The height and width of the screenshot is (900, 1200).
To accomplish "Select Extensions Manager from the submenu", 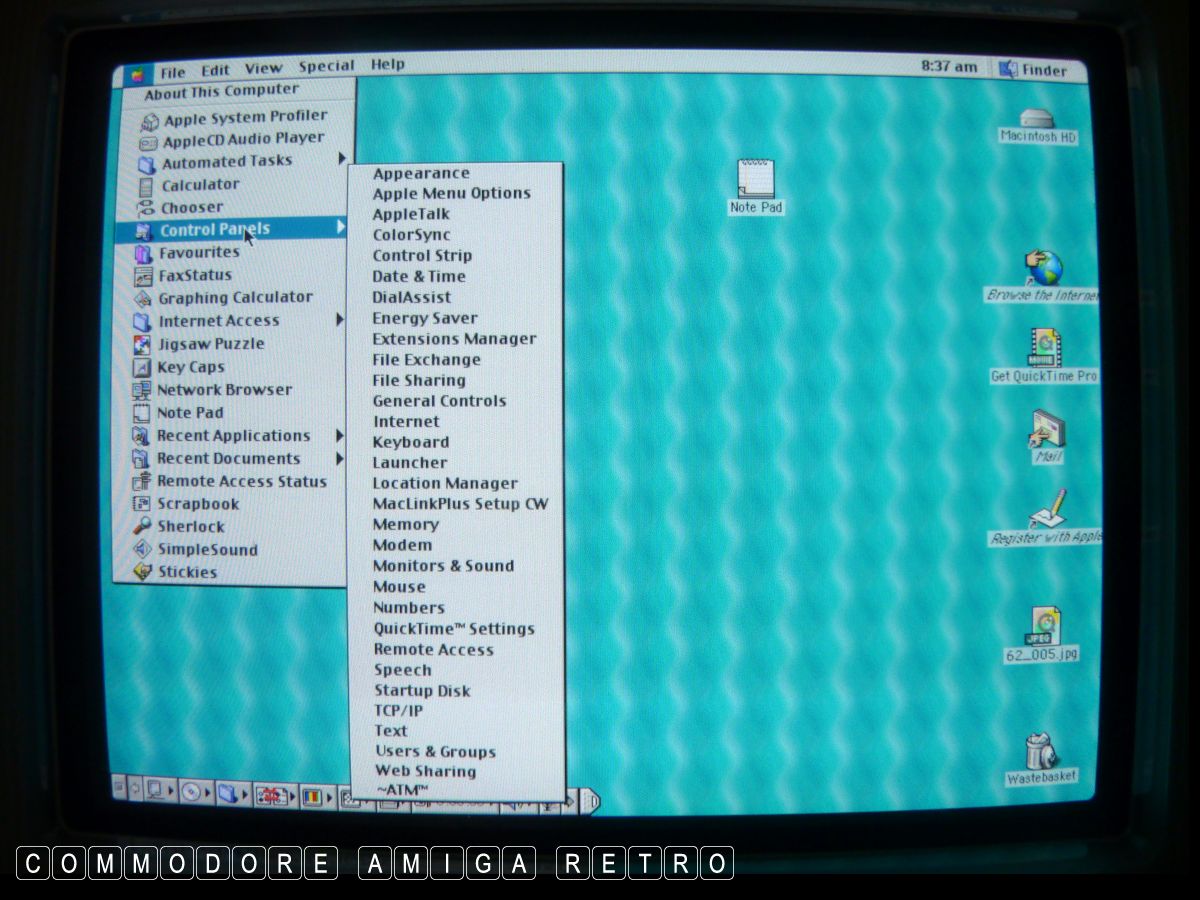I will click(x=454, y=339).
